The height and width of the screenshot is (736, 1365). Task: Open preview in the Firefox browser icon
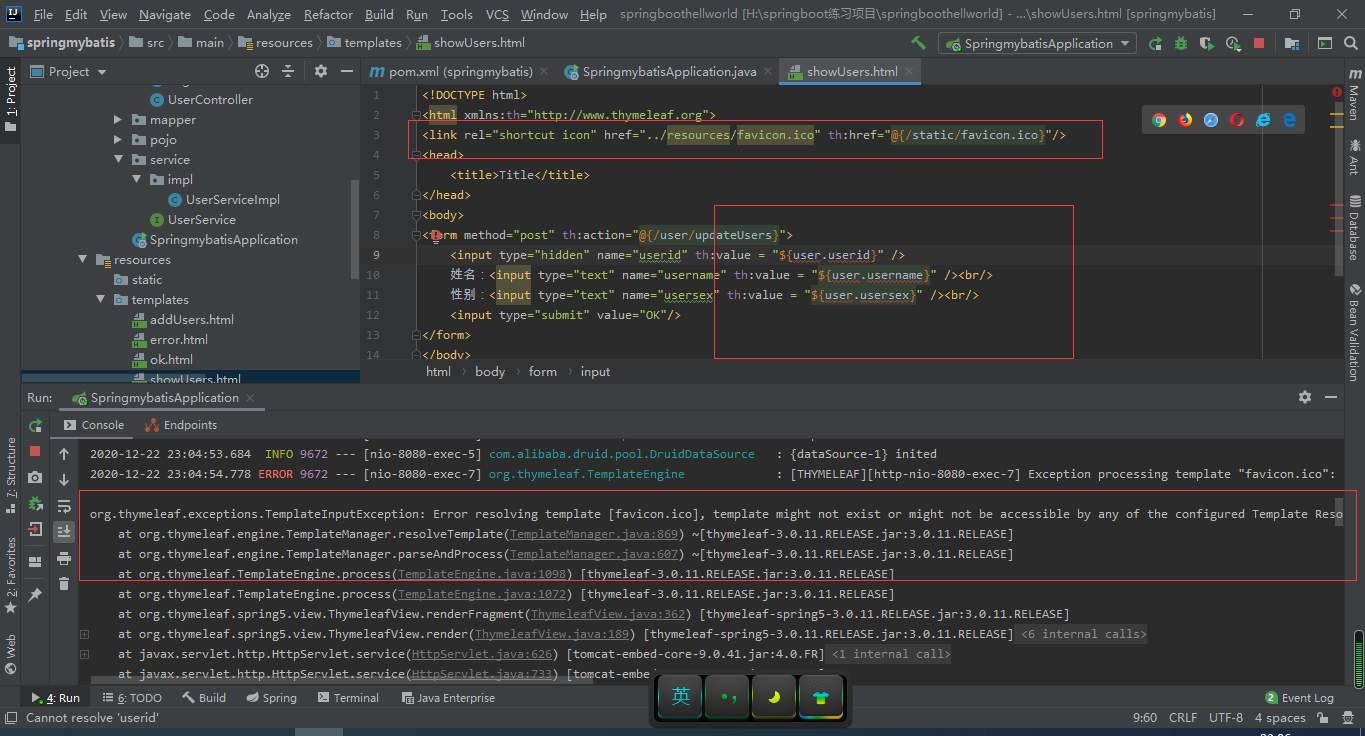point(1185,120)
